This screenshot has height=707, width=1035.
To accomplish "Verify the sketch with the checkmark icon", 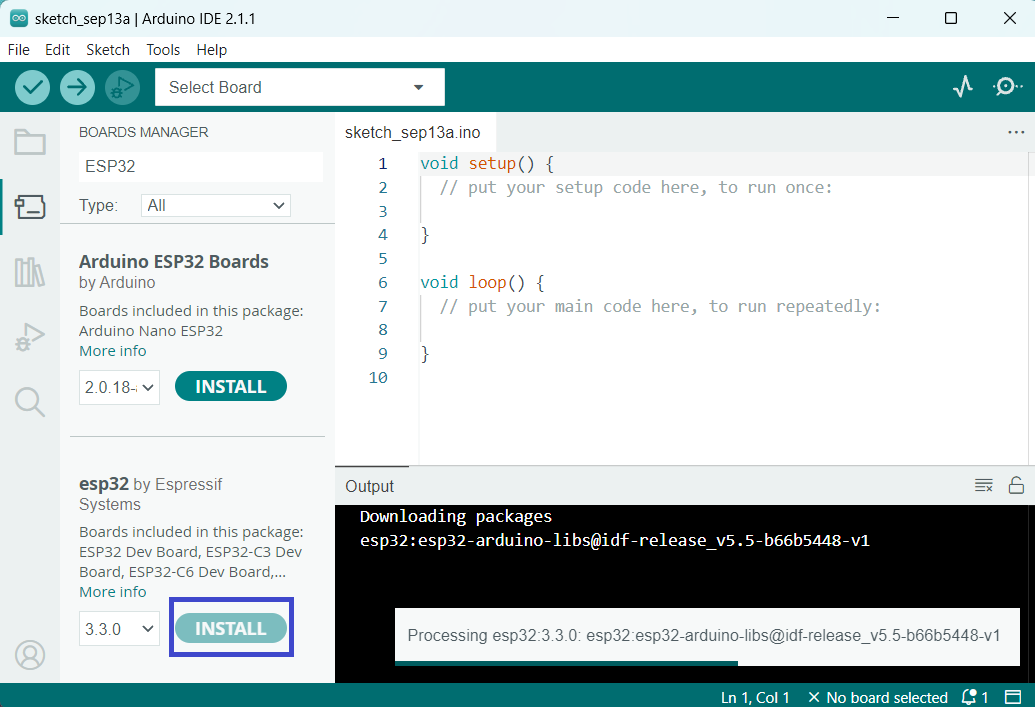I will (x=31, y=87).
